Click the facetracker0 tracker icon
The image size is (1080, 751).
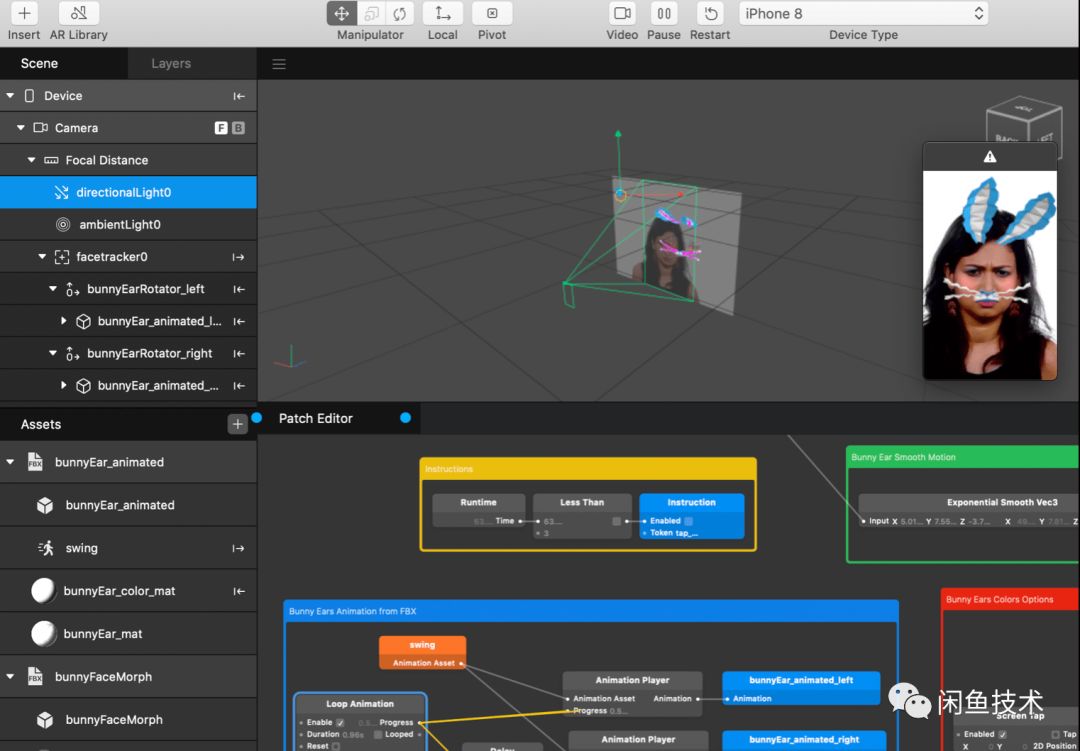[x=62, y=257]
